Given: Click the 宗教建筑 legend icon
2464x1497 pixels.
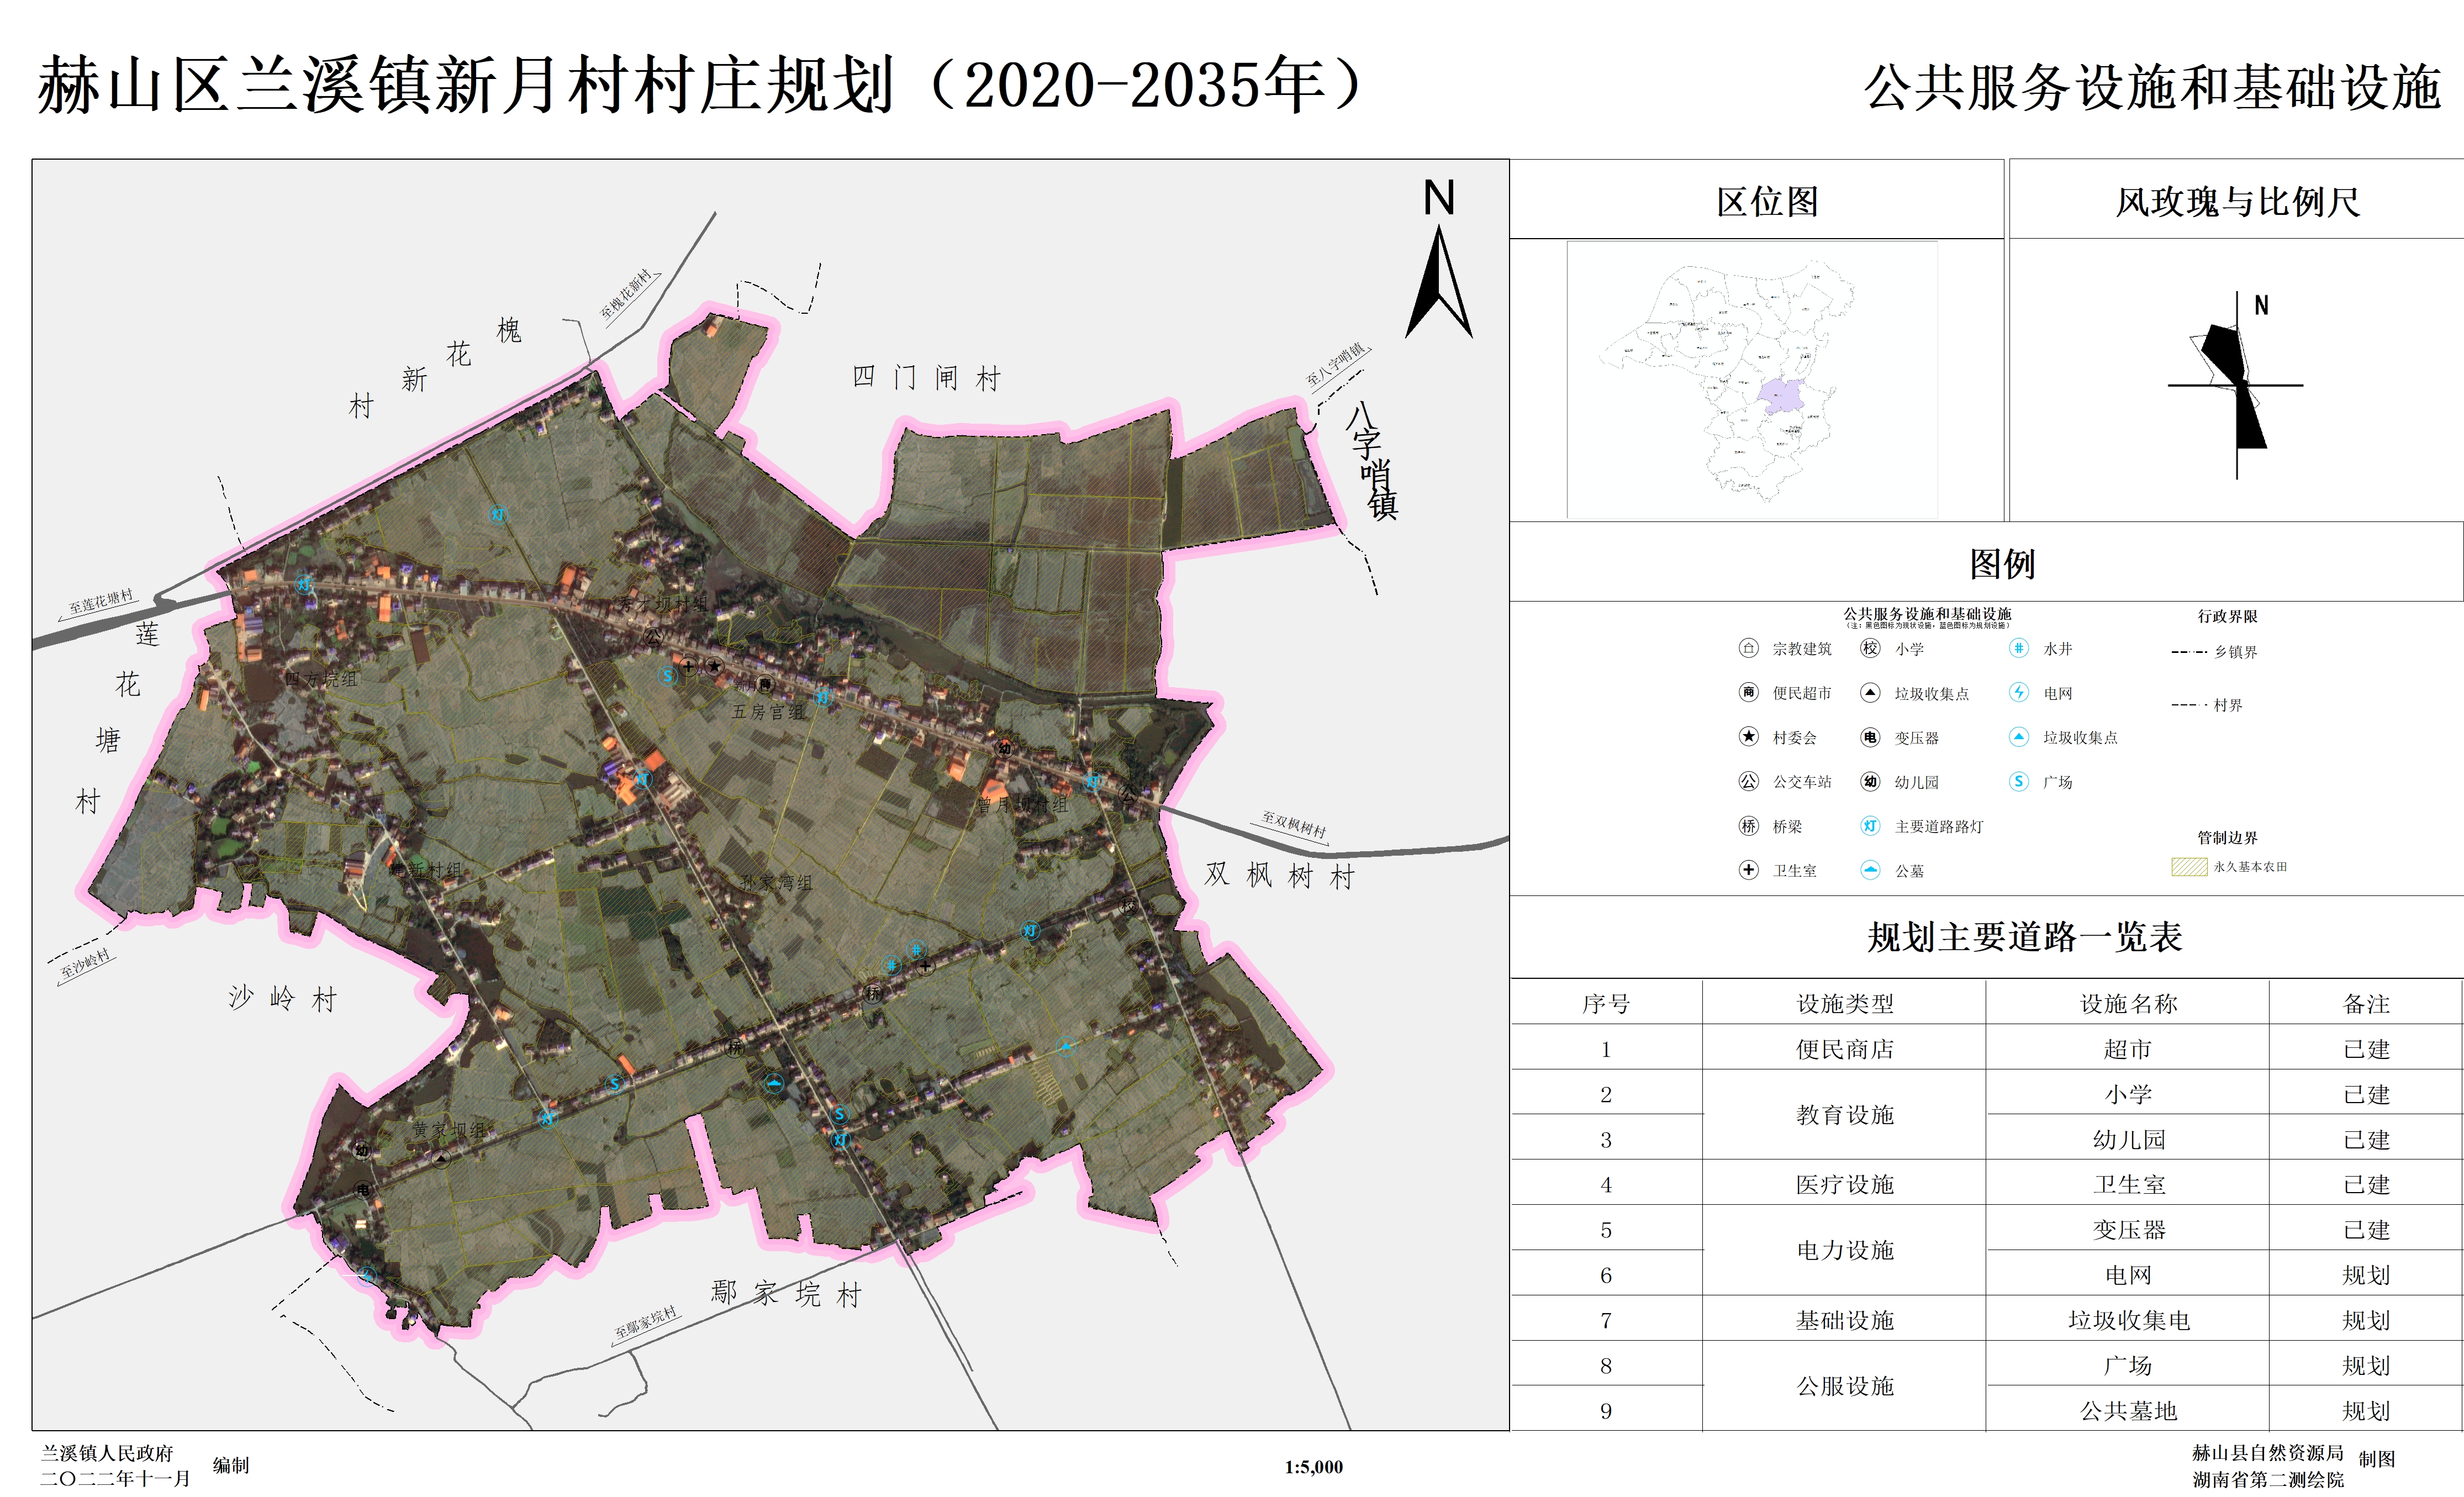Looking at the screenshot, I should (x=1748, y=648).
